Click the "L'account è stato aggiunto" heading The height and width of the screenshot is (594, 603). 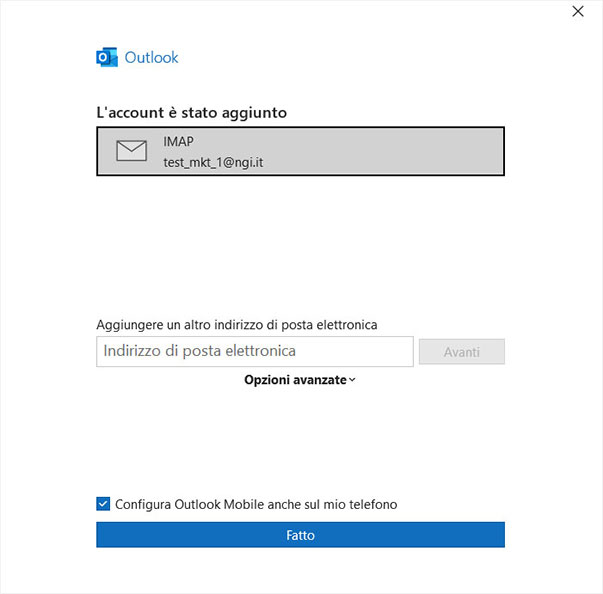[x=192, y=113]
